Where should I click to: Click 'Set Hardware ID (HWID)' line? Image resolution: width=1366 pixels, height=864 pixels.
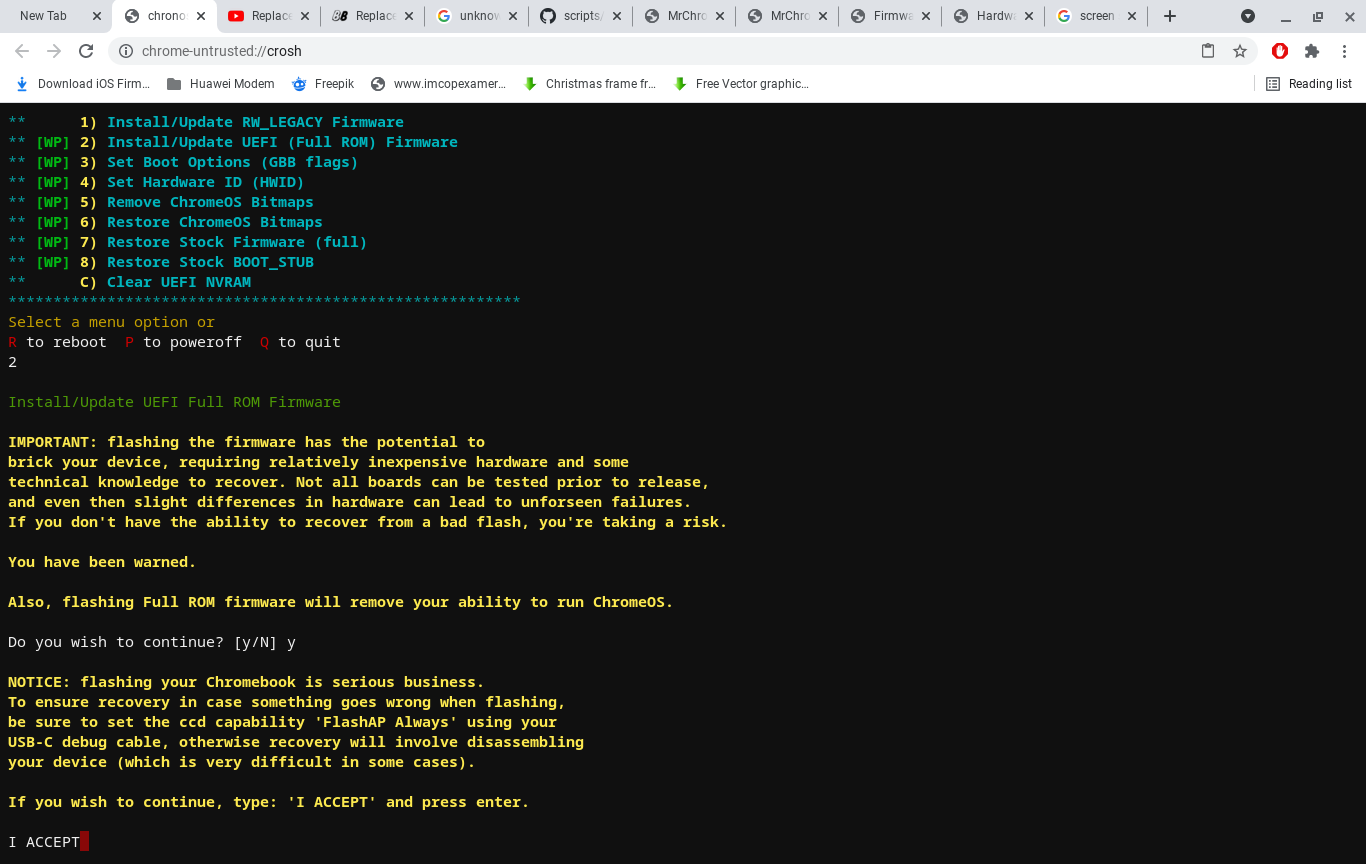[205, 182]
